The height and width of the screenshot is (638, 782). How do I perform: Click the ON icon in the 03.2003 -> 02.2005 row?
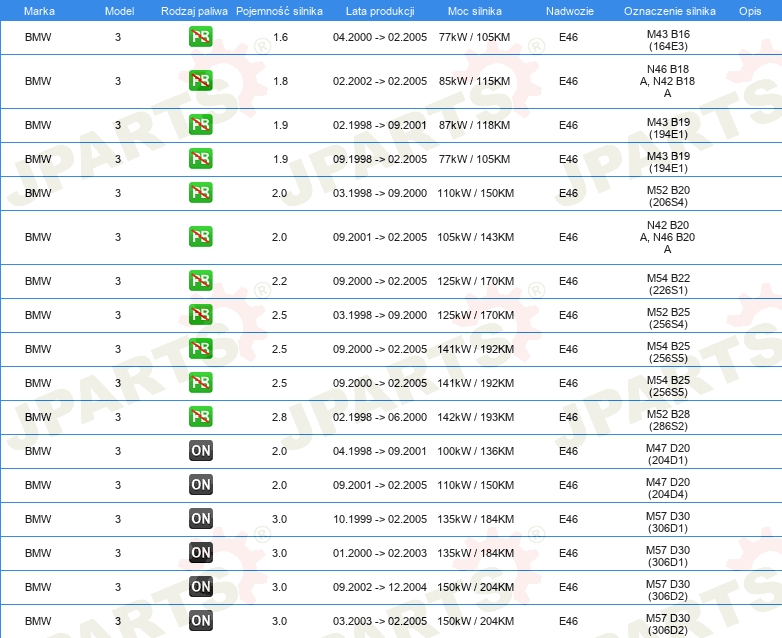(x=200, y=620)
